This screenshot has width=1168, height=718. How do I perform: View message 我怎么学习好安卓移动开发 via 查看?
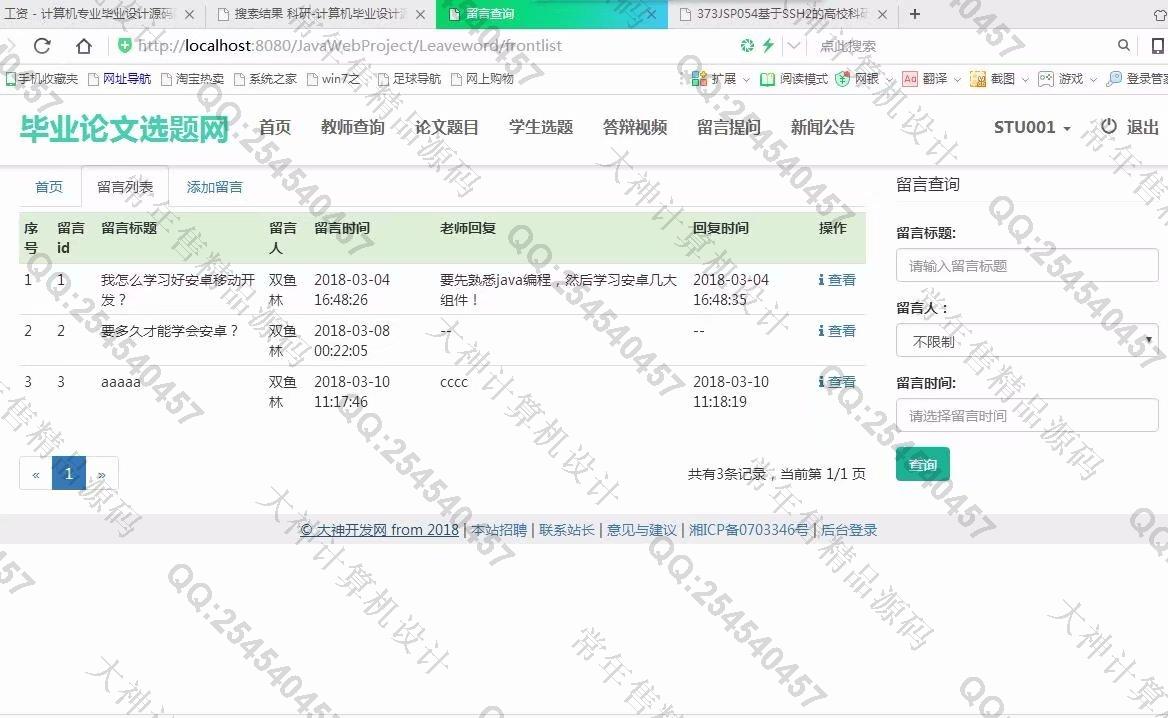point(837,280)
